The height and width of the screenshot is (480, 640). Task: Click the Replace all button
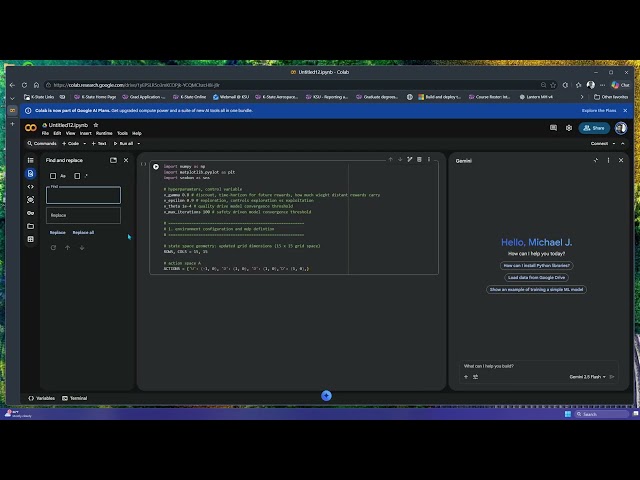(83, 233)
